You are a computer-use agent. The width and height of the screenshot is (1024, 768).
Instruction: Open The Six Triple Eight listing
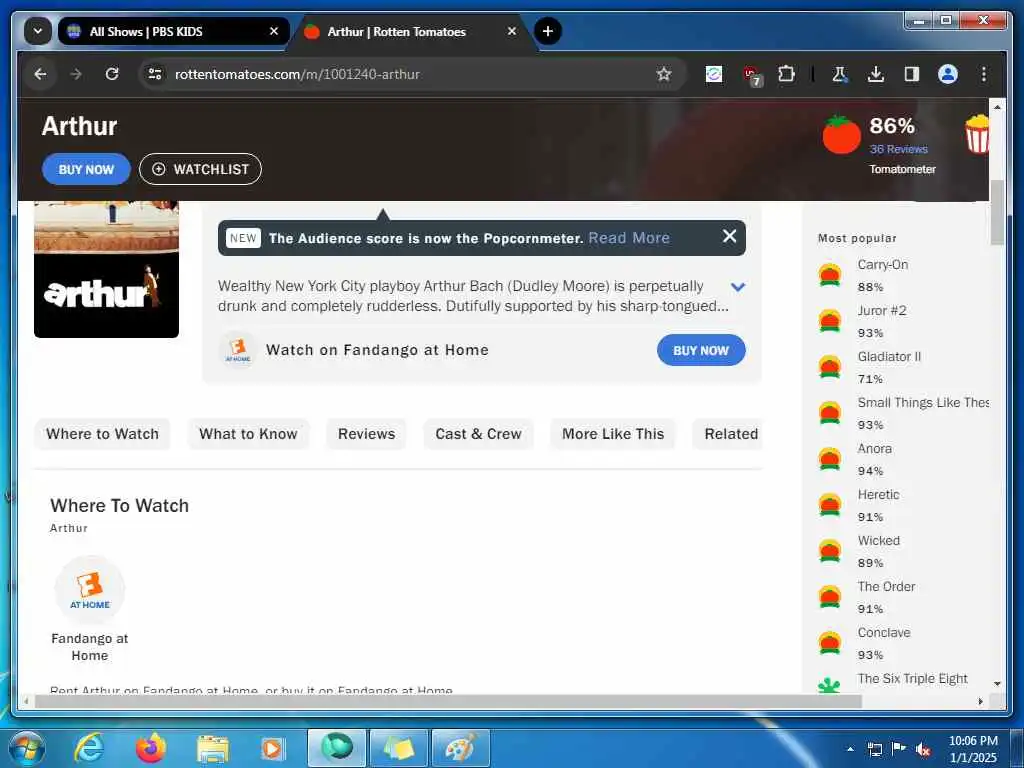pyautogui.click(x=912, y=679)
